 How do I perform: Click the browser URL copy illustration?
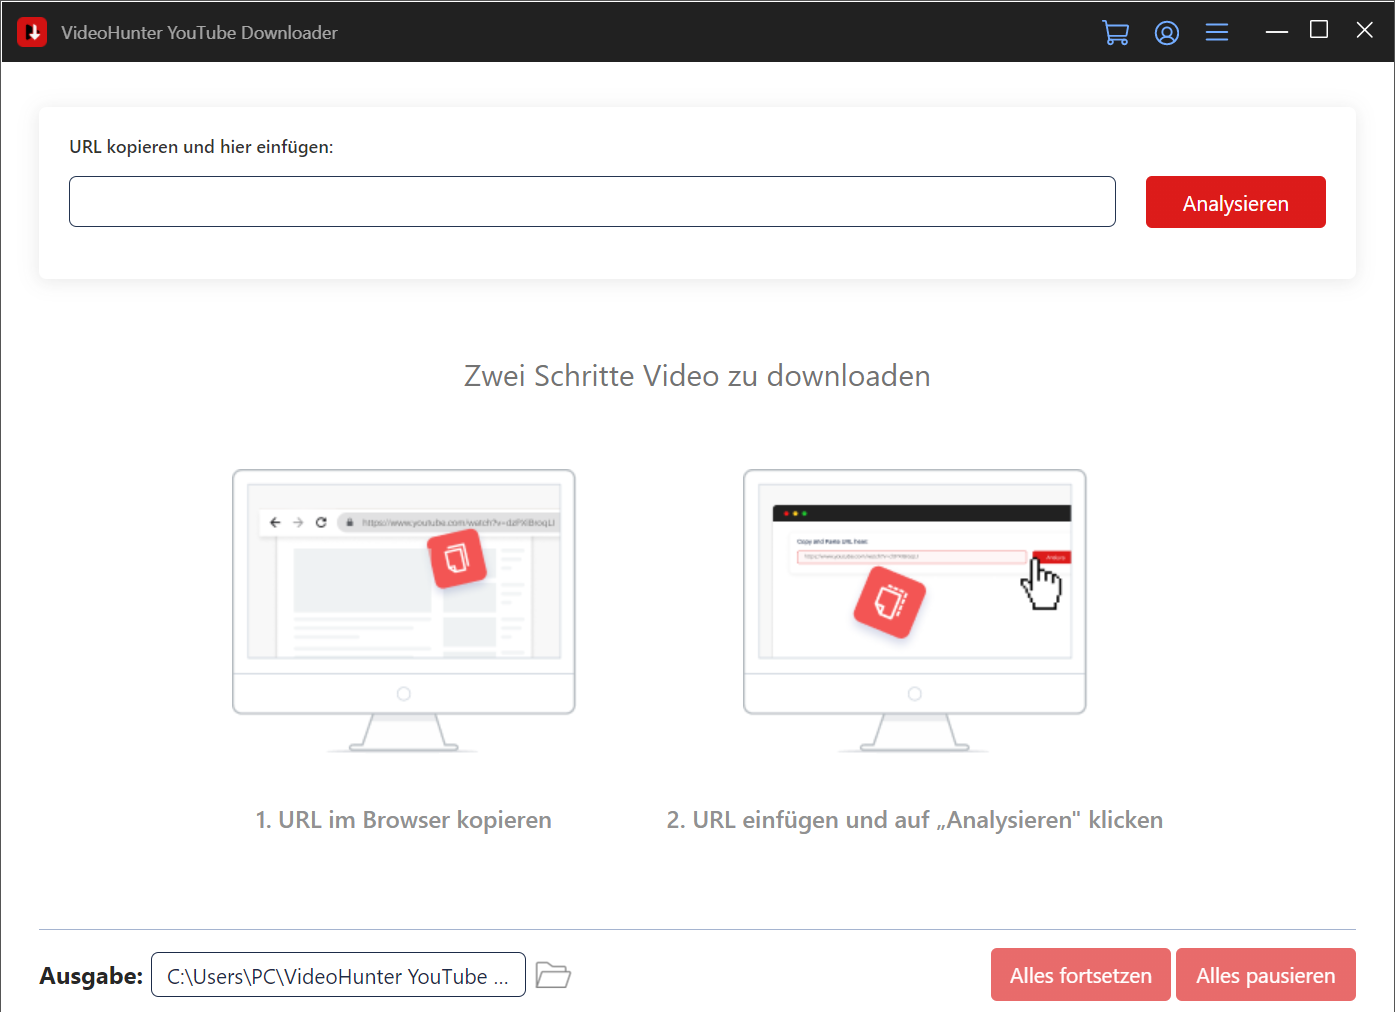click(x=404, y=610)
